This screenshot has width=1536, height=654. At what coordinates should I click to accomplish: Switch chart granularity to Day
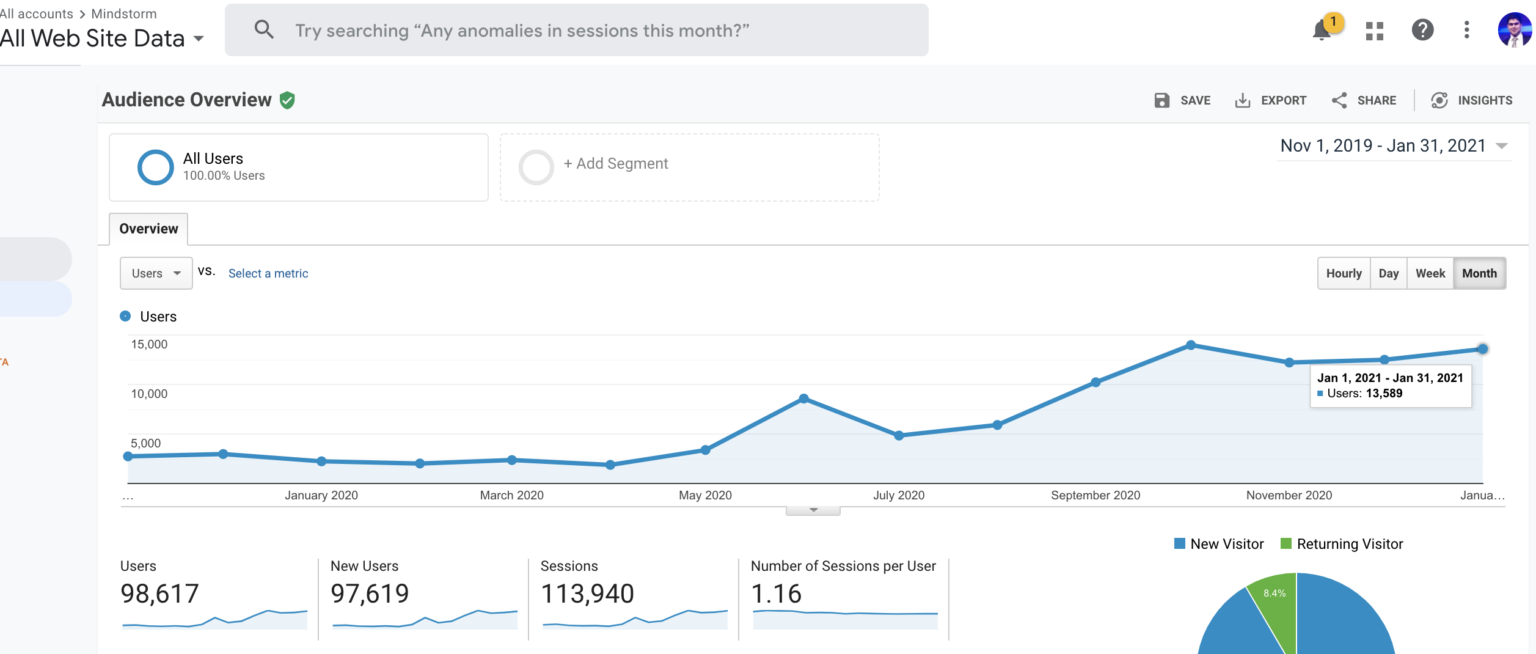(x=1389, y=273)
